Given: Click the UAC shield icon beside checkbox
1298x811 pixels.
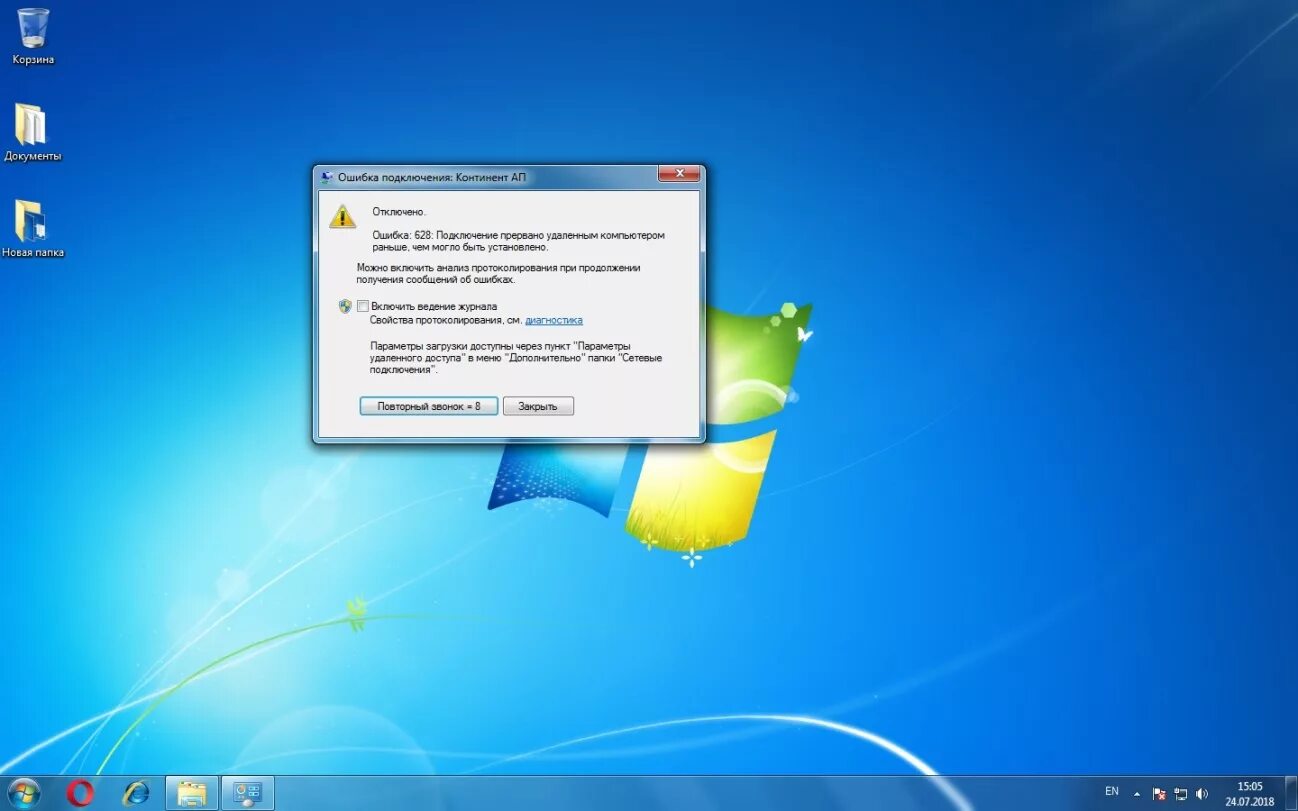Looking at the screenshot, I should (x=345, y=306).
